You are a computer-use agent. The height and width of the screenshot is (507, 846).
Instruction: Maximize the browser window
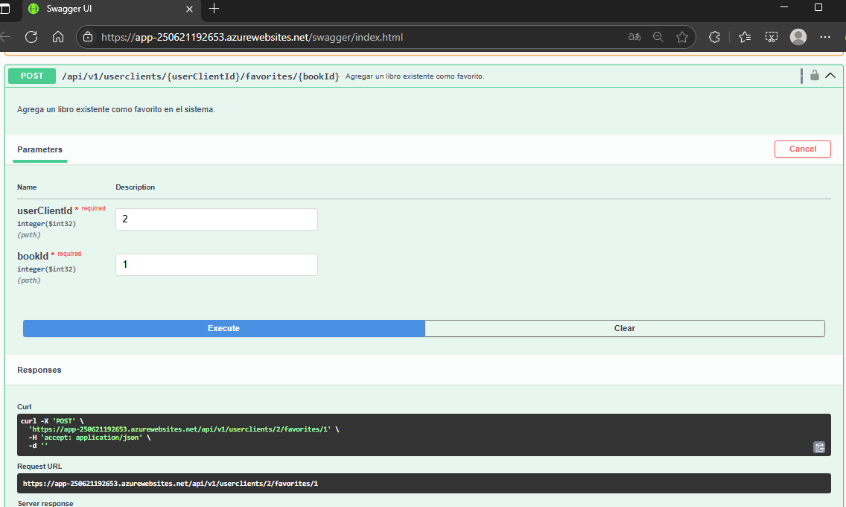pos(818,7)
